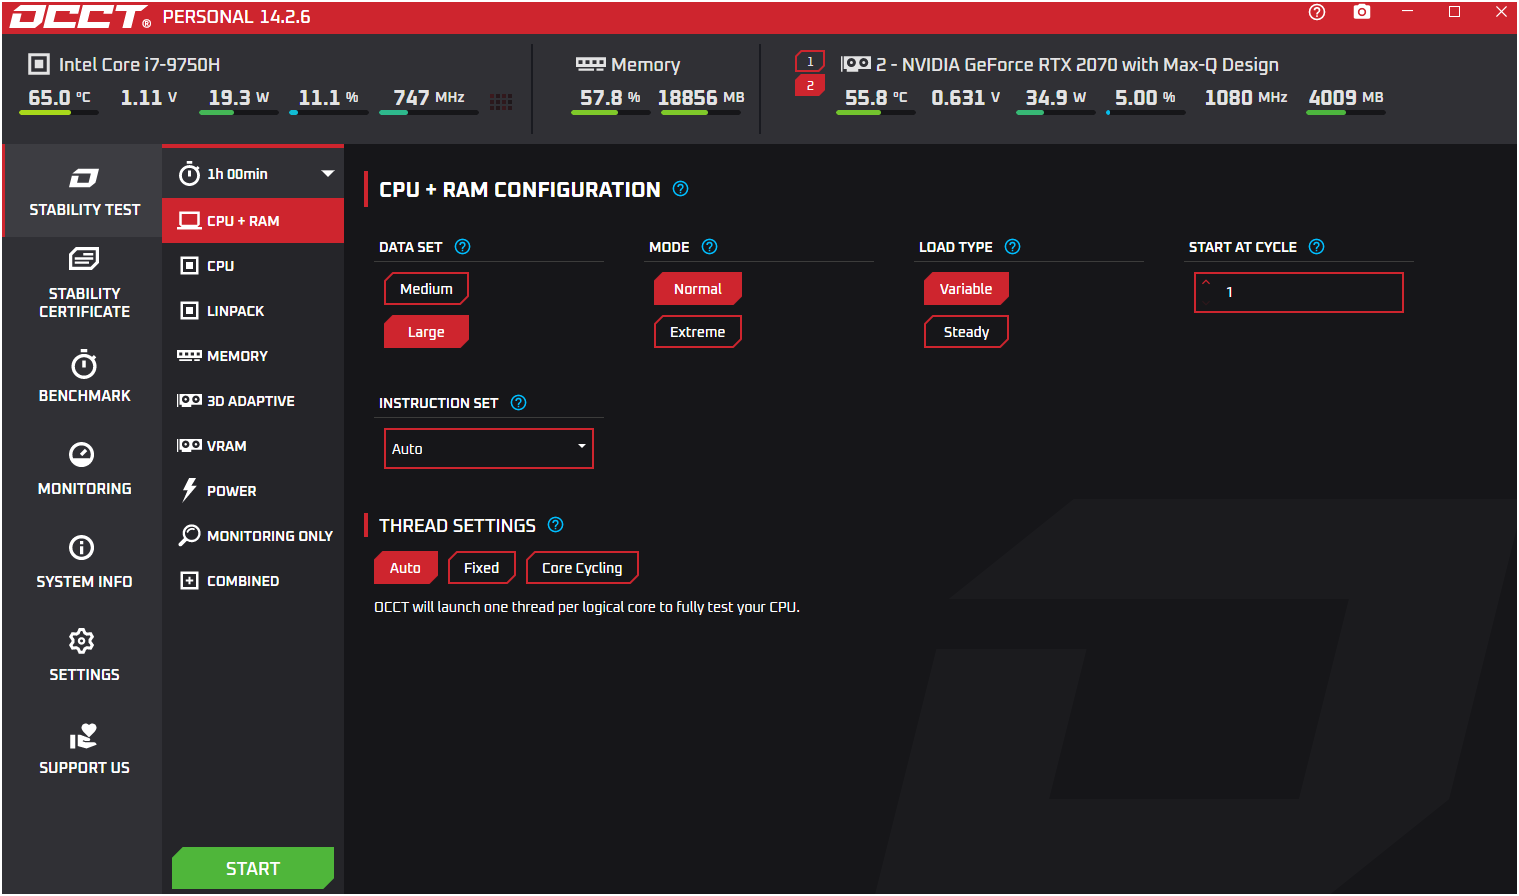Click the GPU card icon beside NVIDIA GeForce
The image size is (1519, 896).
(856, 64)
